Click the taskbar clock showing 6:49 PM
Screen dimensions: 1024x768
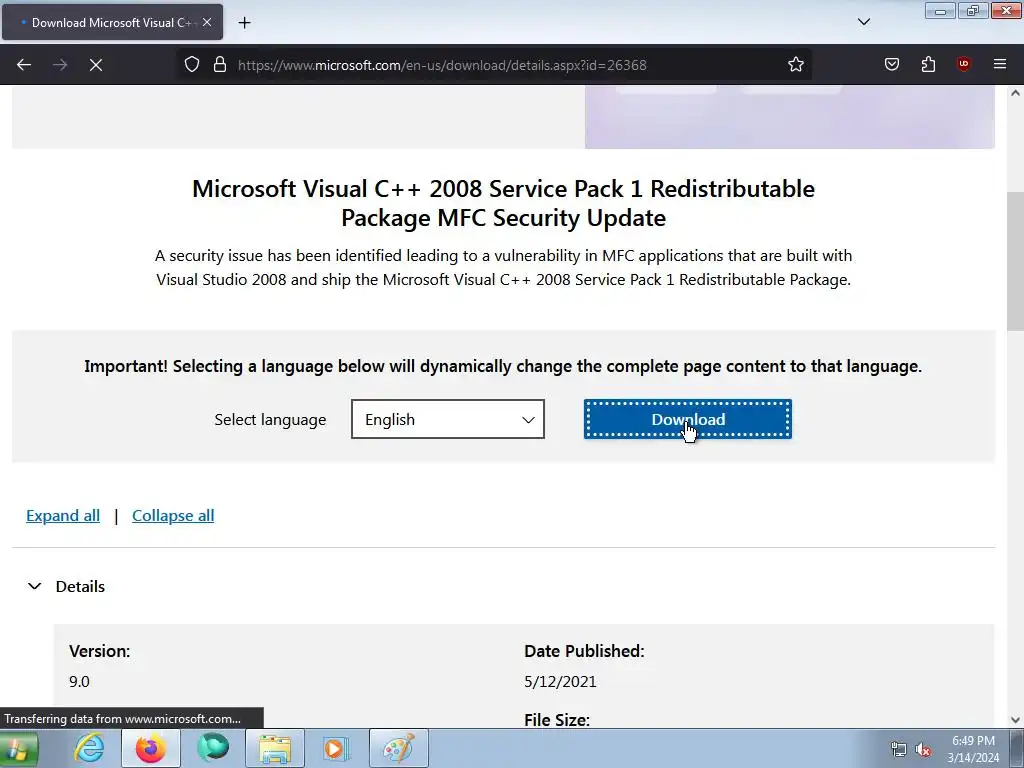point(973,749)
